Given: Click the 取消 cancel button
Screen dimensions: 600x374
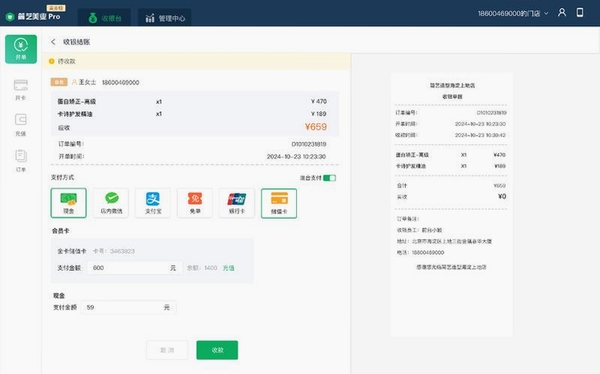Looking at the screenshot, I should (167, 350).
